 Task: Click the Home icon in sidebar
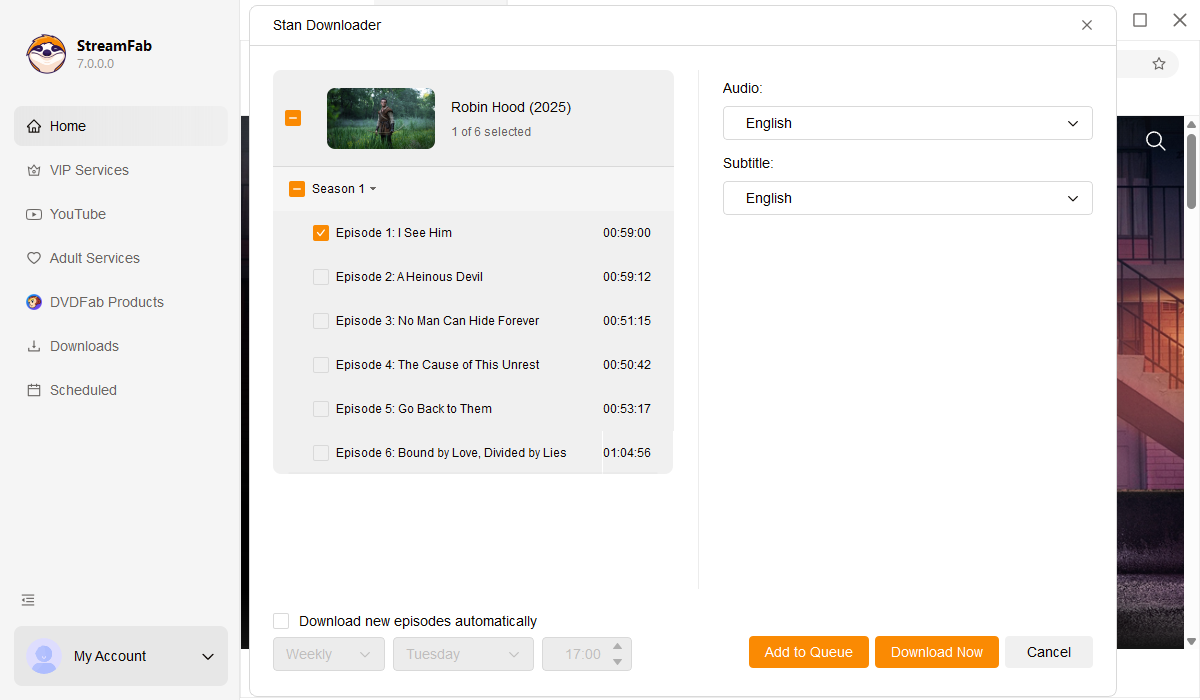coord(34,126)
